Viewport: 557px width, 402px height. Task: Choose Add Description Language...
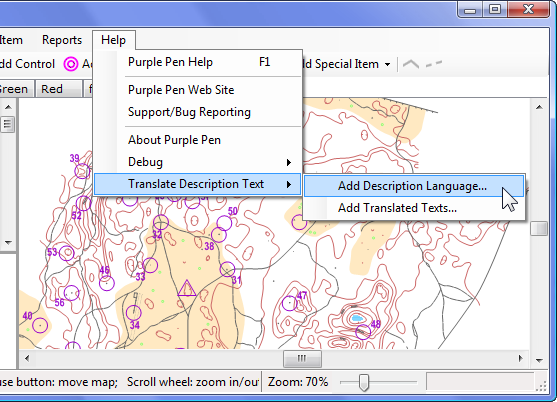414,186
